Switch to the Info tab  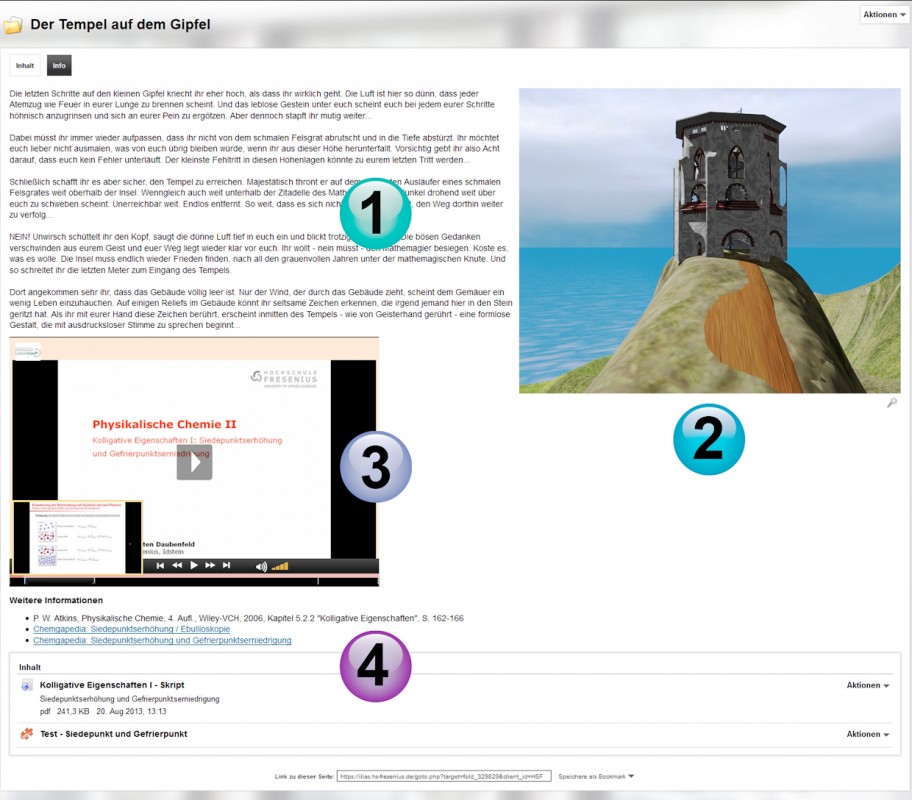(59, 65)
